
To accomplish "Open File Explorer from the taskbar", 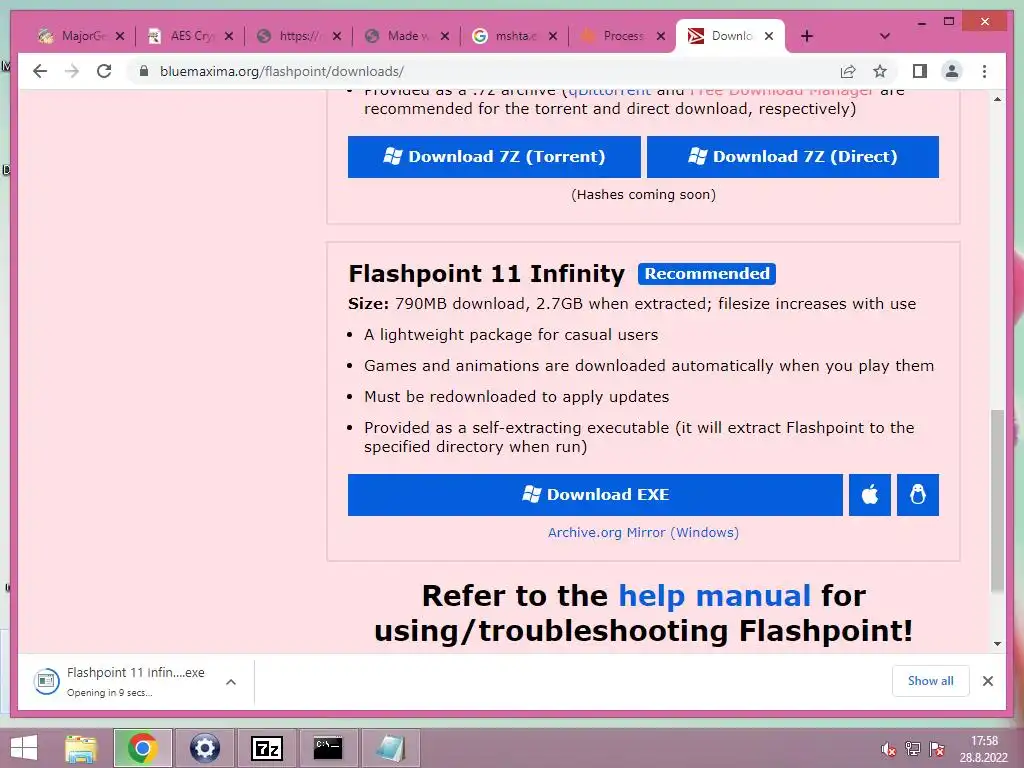I will click(81, 748).
